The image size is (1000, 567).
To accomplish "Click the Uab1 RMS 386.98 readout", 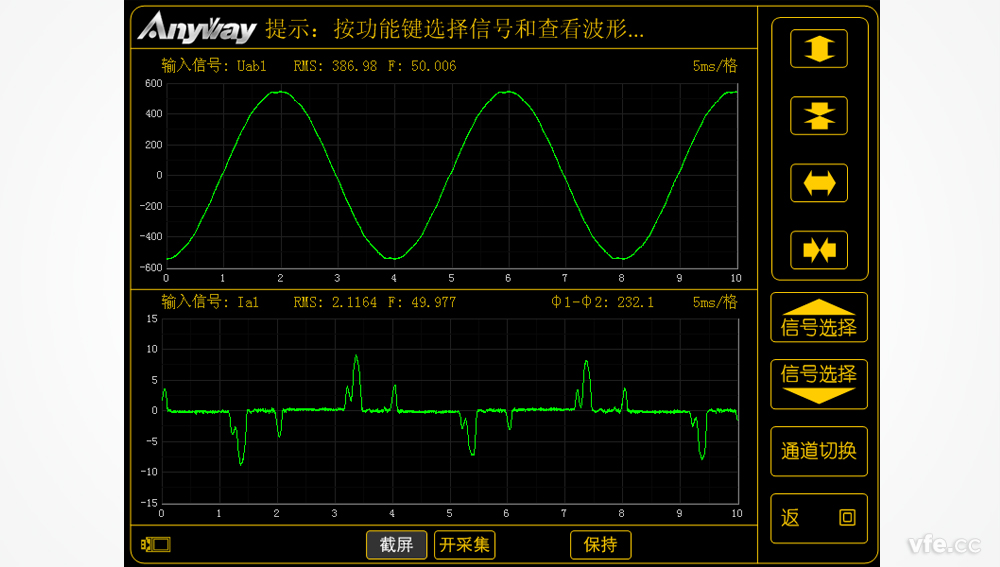I will 335,66.
